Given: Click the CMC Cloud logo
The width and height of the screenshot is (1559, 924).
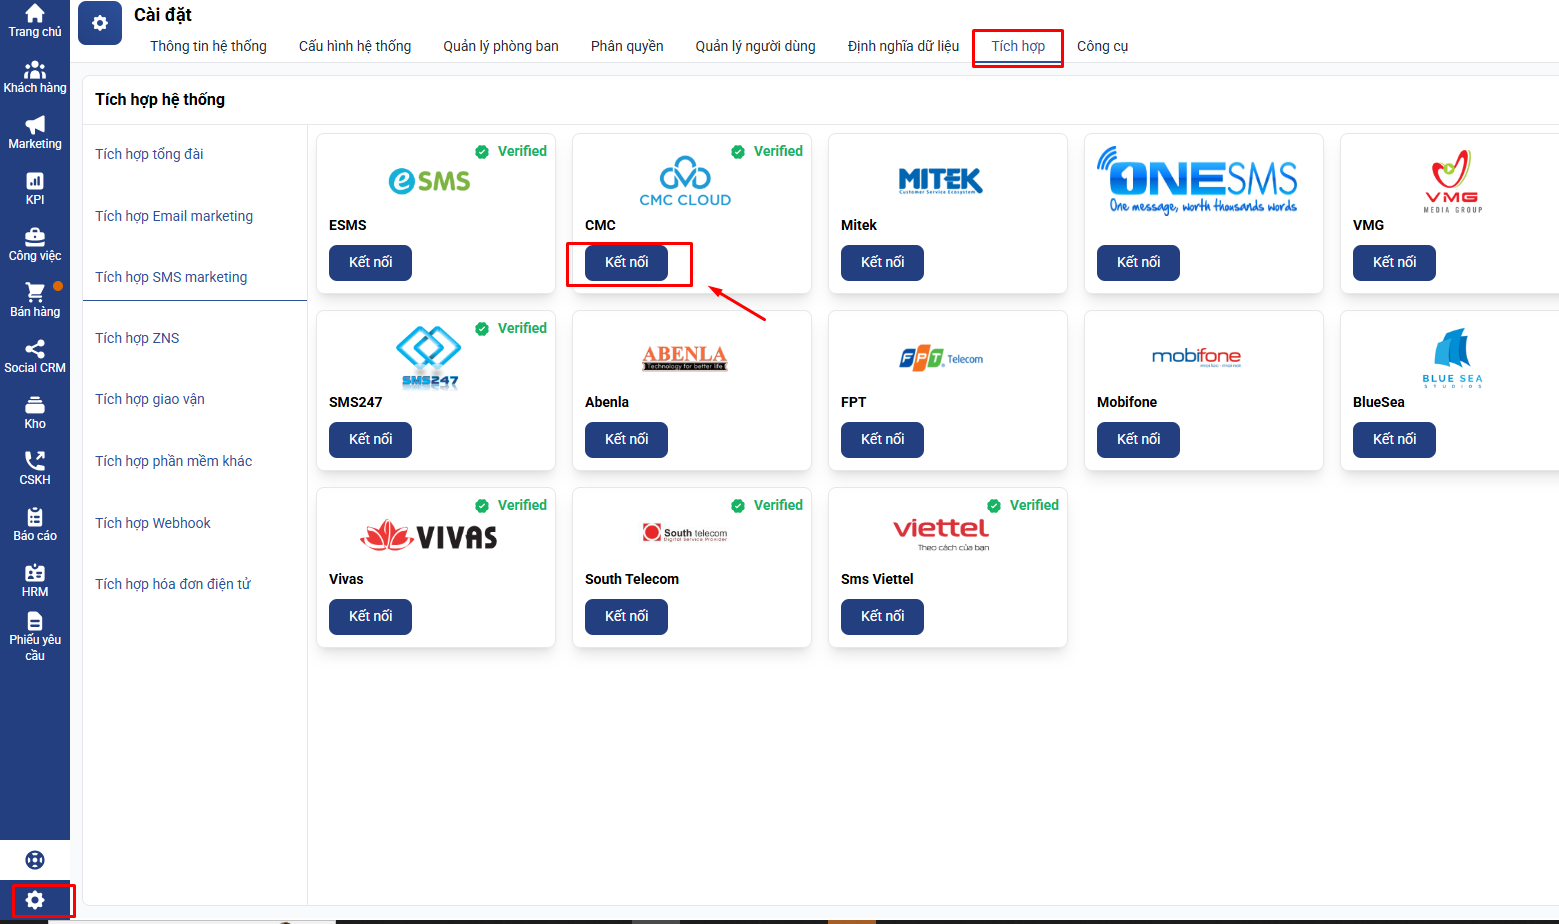Looking at the screenshot, I should coord(685,181).
